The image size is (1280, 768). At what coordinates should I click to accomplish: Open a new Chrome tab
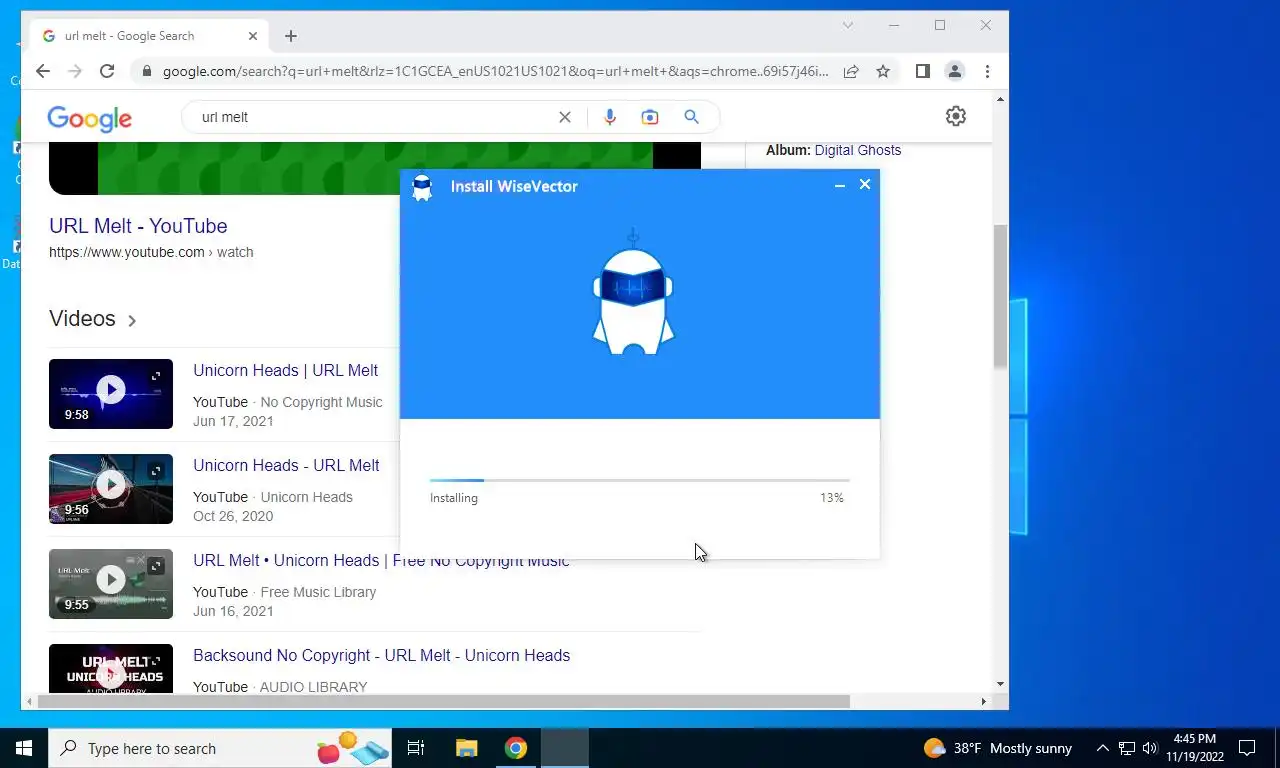[x=291, y=36]
